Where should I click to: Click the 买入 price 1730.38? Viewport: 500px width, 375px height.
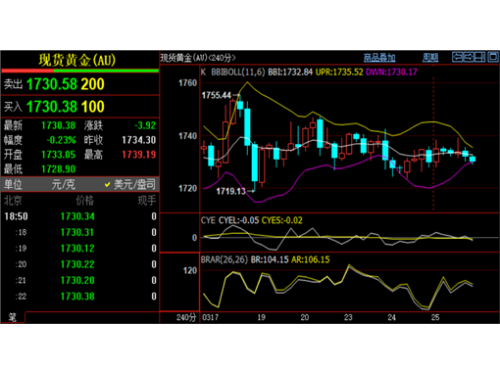pyautogui.click(x=52, y=107)
